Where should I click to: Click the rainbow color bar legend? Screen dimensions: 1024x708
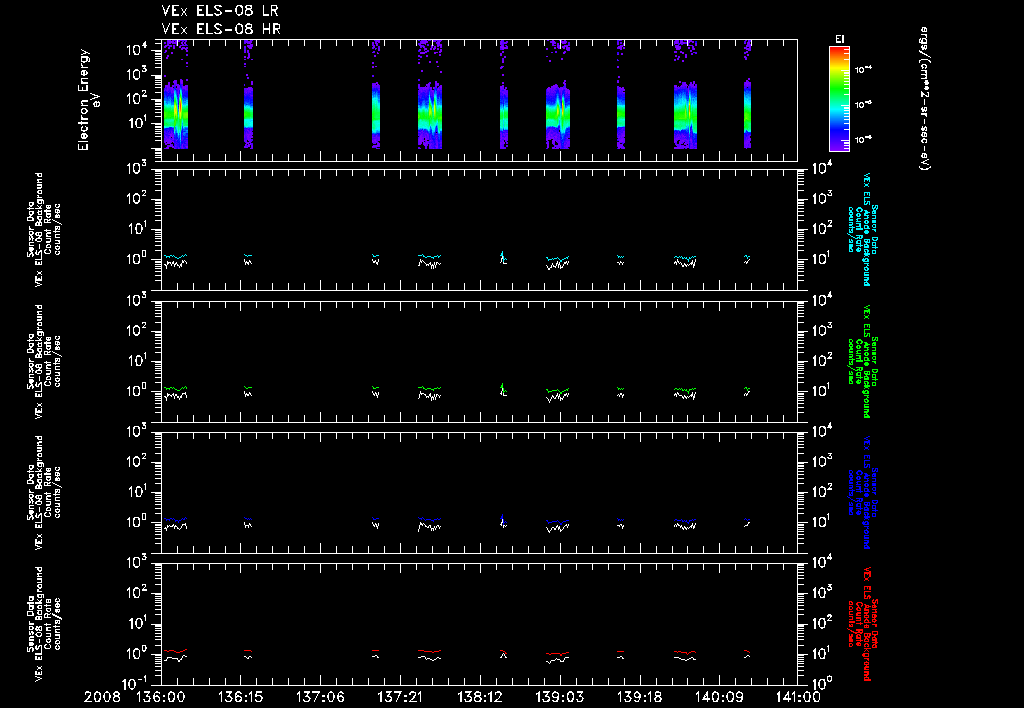[839, 99]
